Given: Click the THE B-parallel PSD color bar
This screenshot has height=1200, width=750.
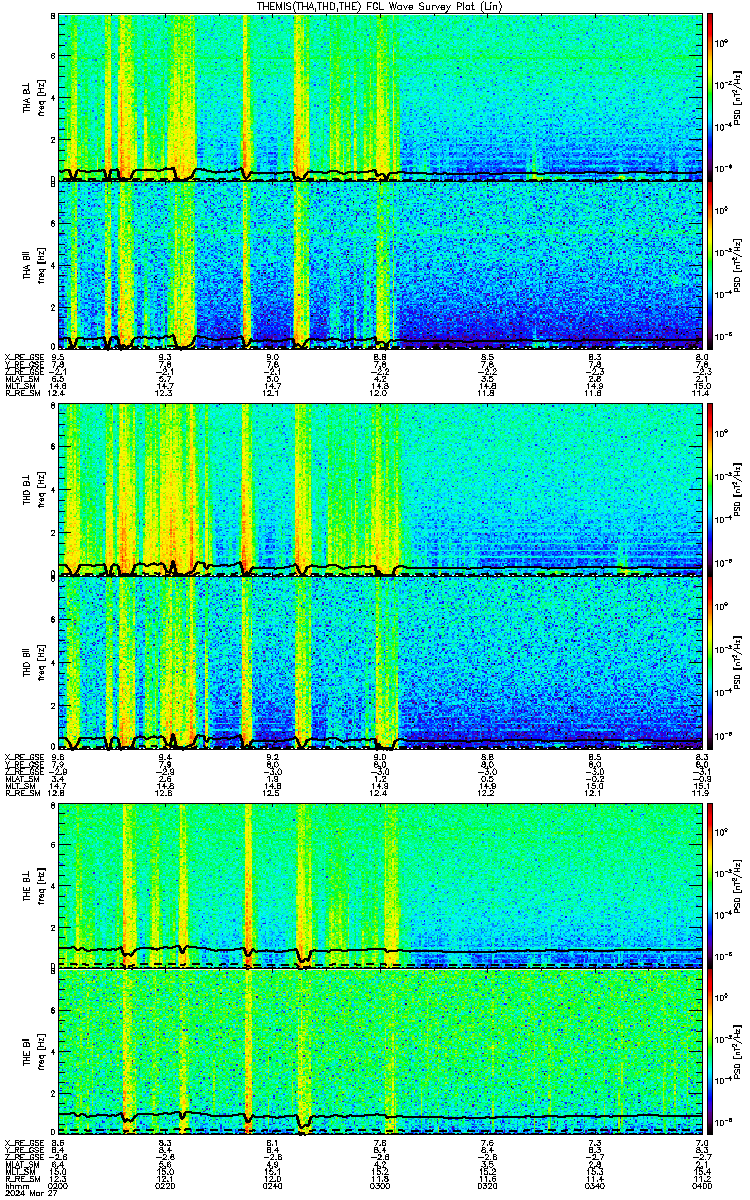Looking at the screenshot, I should pyautogui.click(x=710, y=1052).
